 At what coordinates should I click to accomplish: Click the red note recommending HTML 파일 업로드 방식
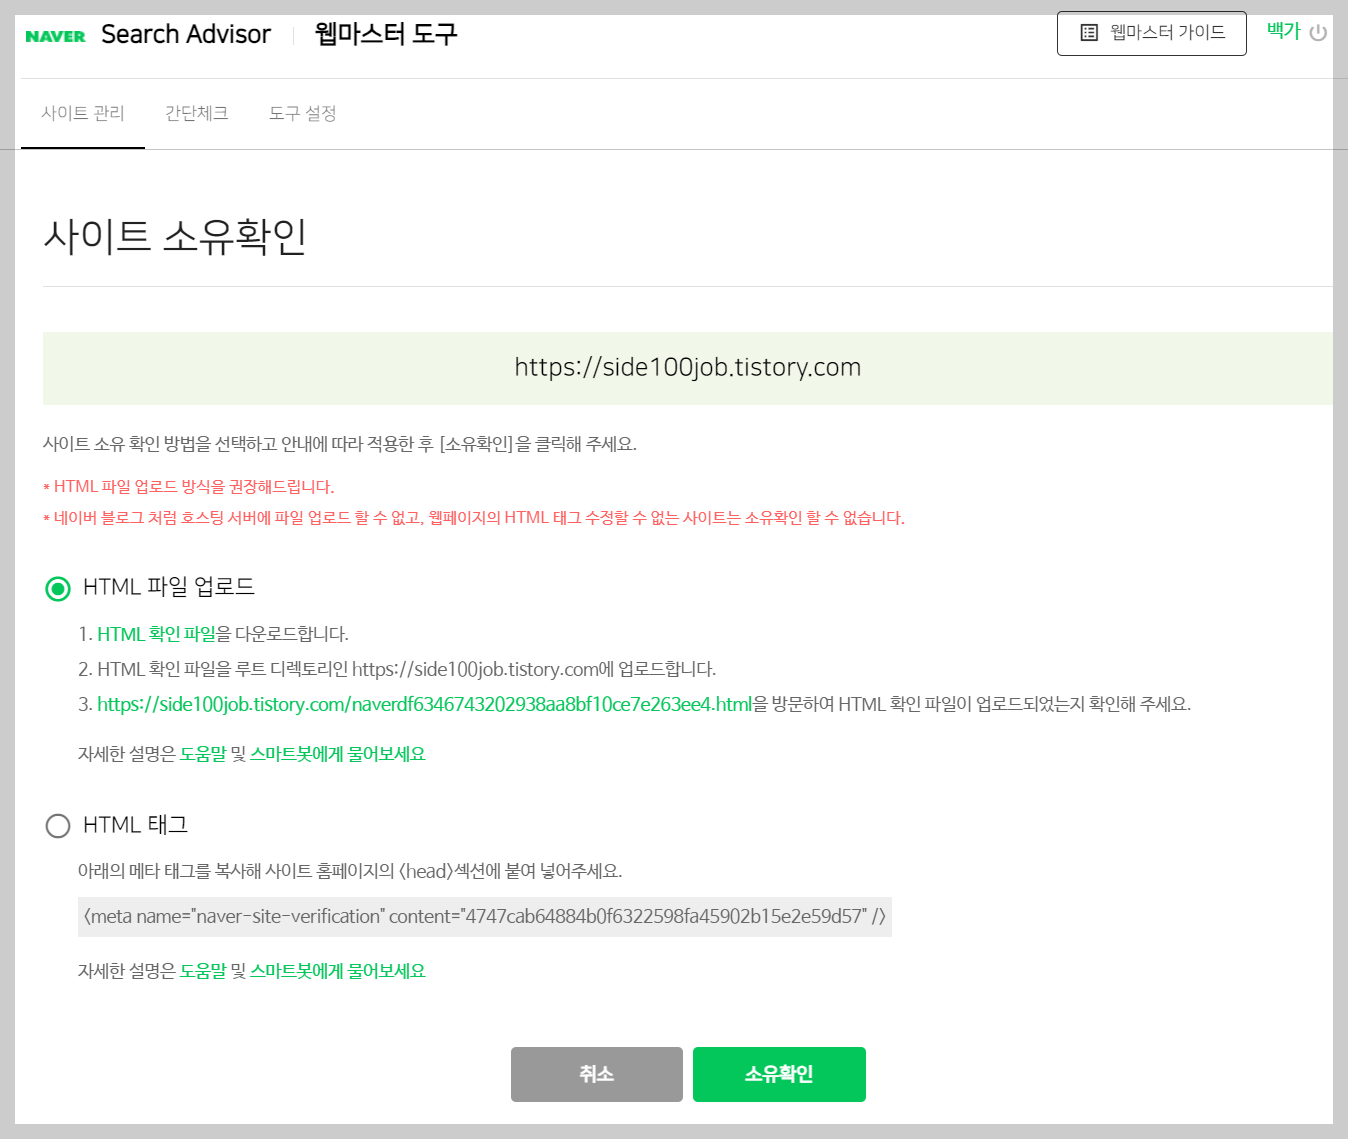189,487
